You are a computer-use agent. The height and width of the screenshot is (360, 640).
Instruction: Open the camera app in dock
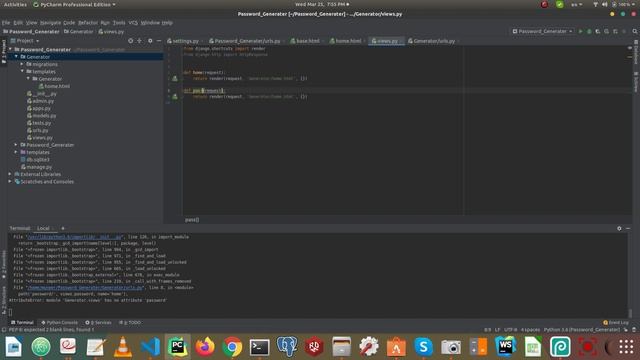pyautogui.click(x=451, y=347)
